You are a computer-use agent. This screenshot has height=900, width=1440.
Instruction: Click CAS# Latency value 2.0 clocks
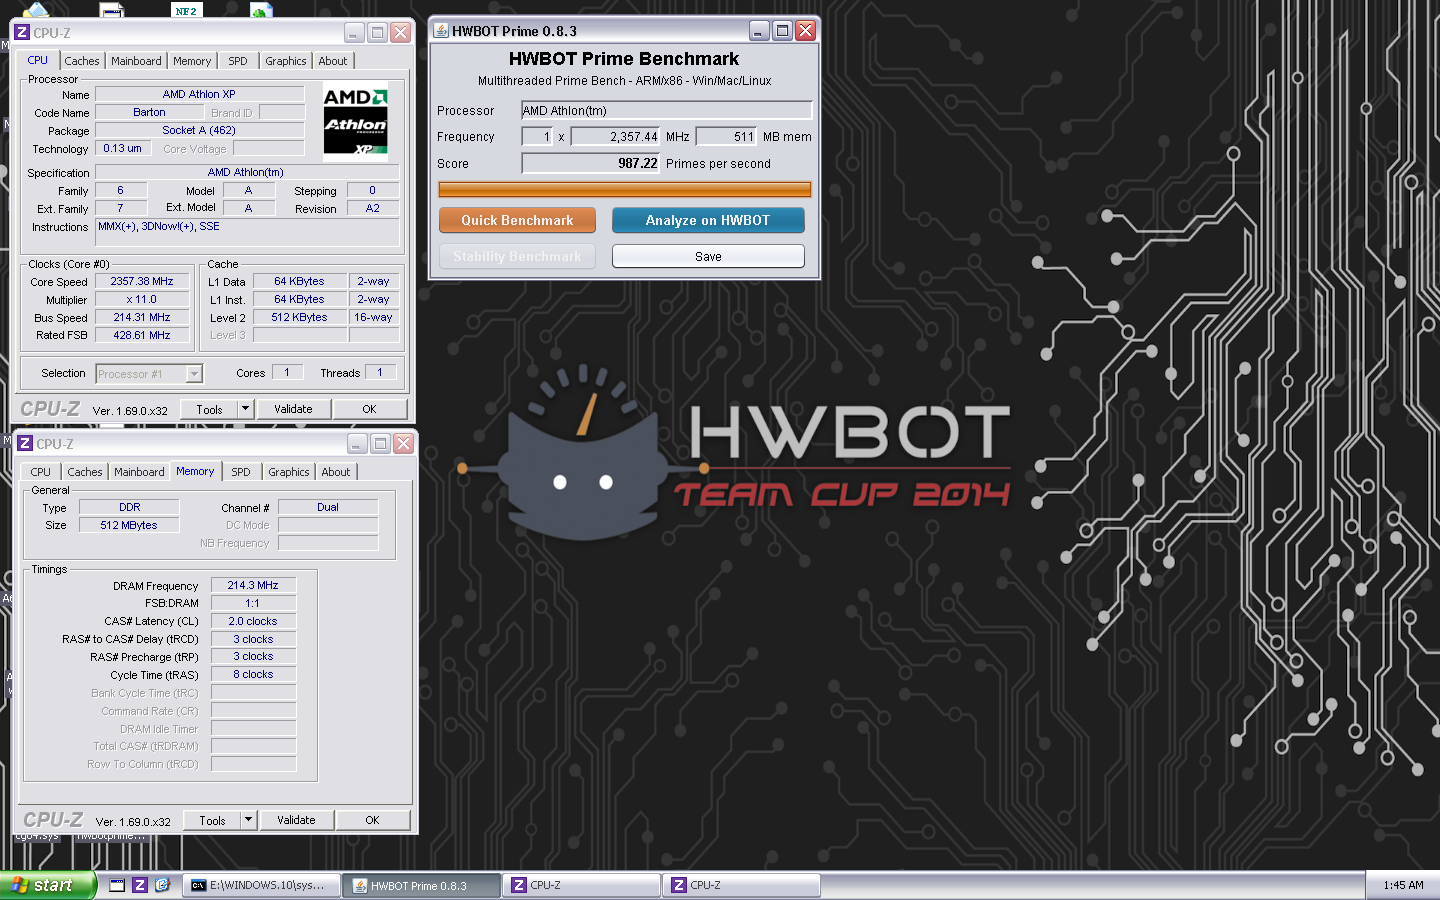coord(254,621)
